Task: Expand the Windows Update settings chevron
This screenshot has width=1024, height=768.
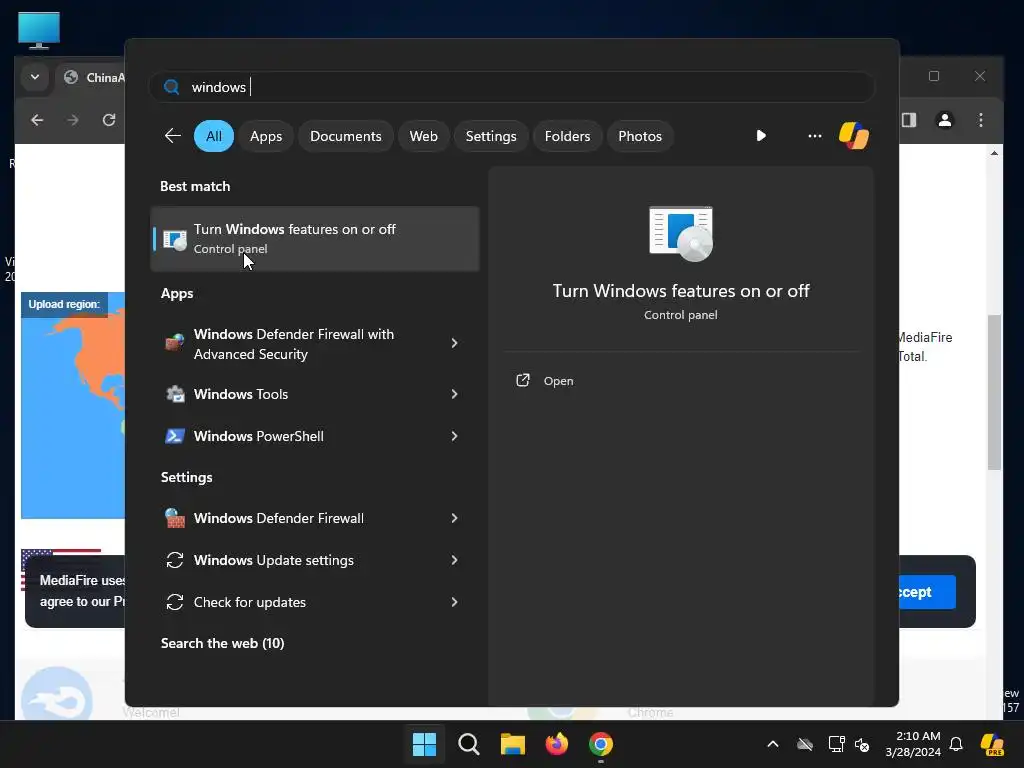Action: click(x=455, y=560)
